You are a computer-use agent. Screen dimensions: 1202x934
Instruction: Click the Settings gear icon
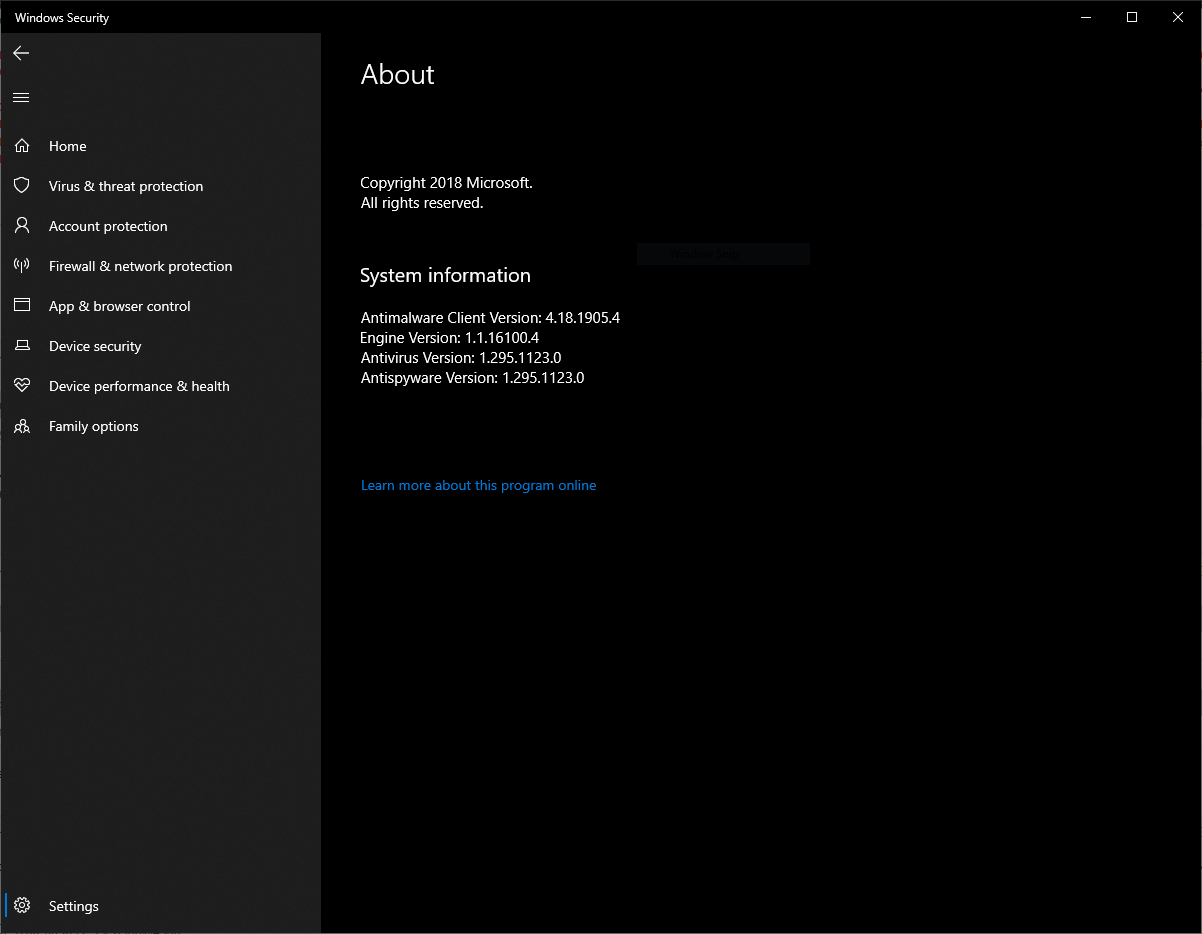22,906
